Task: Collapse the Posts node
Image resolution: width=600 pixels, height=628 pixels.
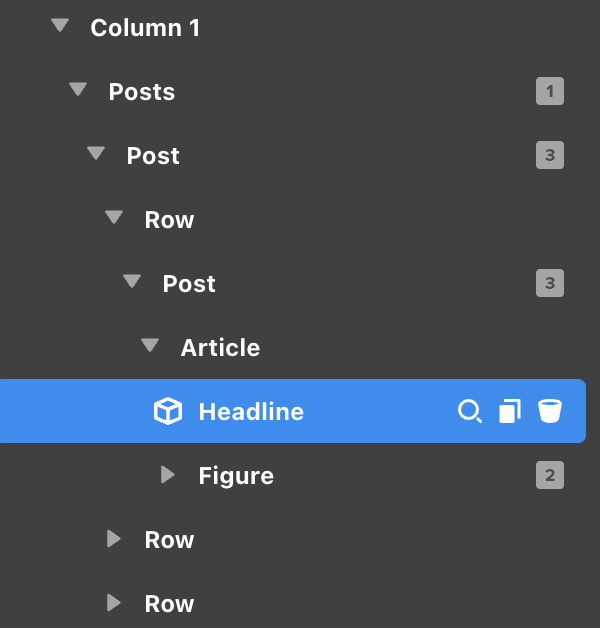Action: (78, 90)
